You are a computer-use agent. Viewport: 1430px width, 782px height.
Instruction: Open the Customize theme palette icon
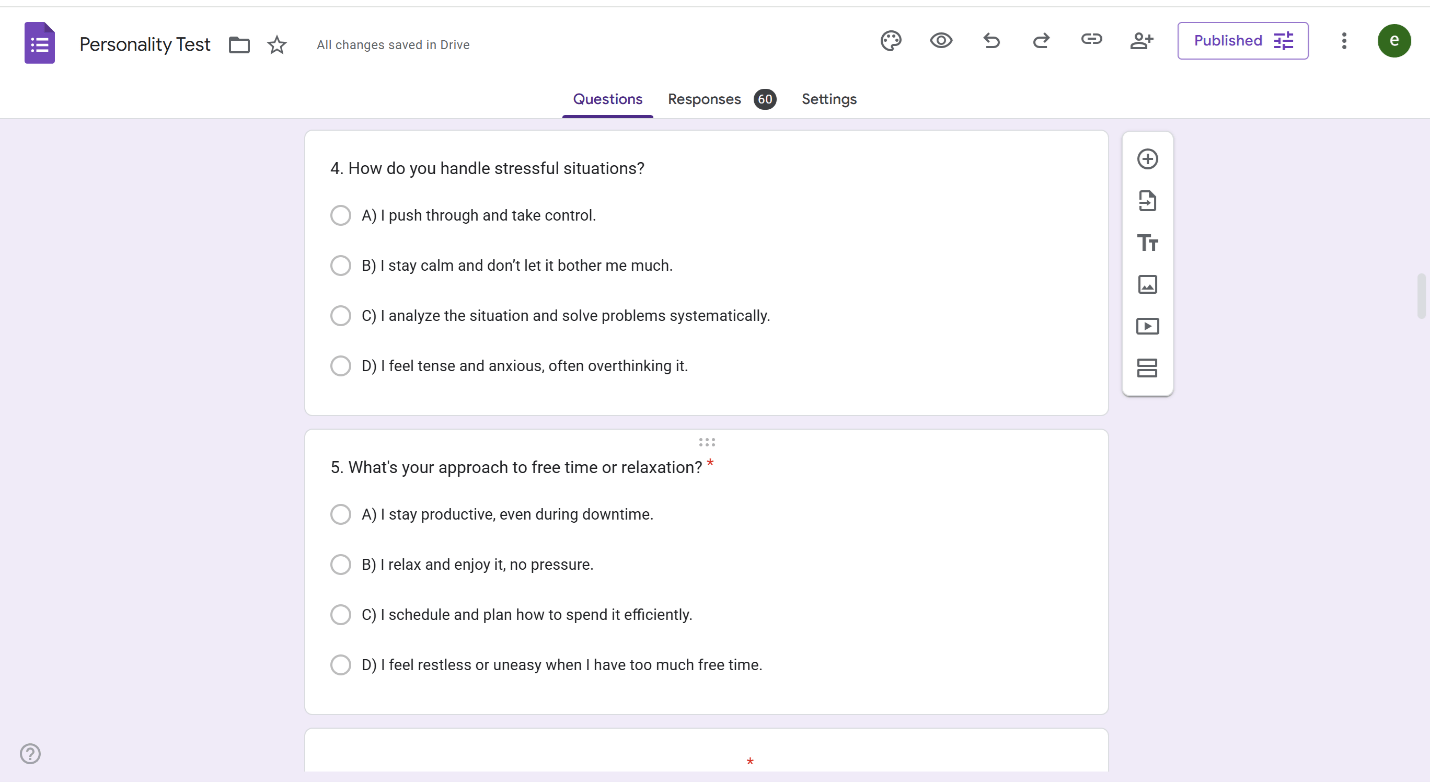click(890, 41)
